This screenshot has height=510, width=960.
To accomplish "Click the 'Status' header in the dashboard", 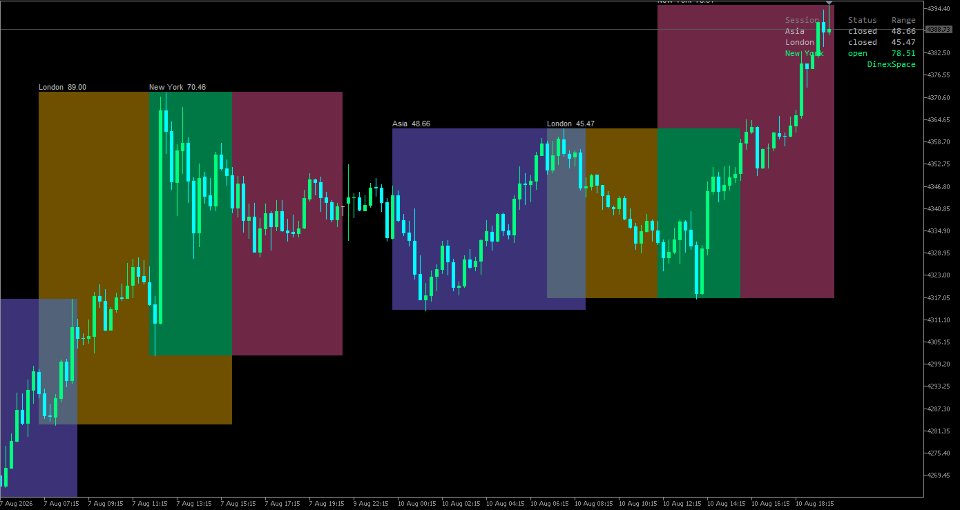I will click(862, 20).
